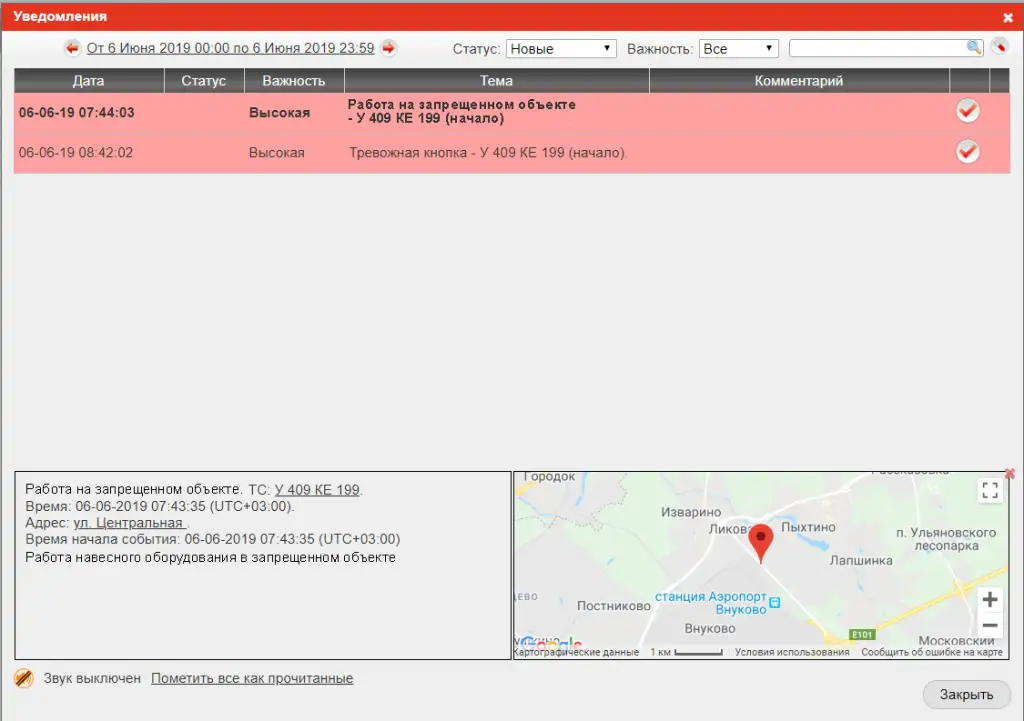Viewport: 1024px width, 721px height.
Task: Mark 08:42:02 alarm button notification as read
Action: point(967,152)
